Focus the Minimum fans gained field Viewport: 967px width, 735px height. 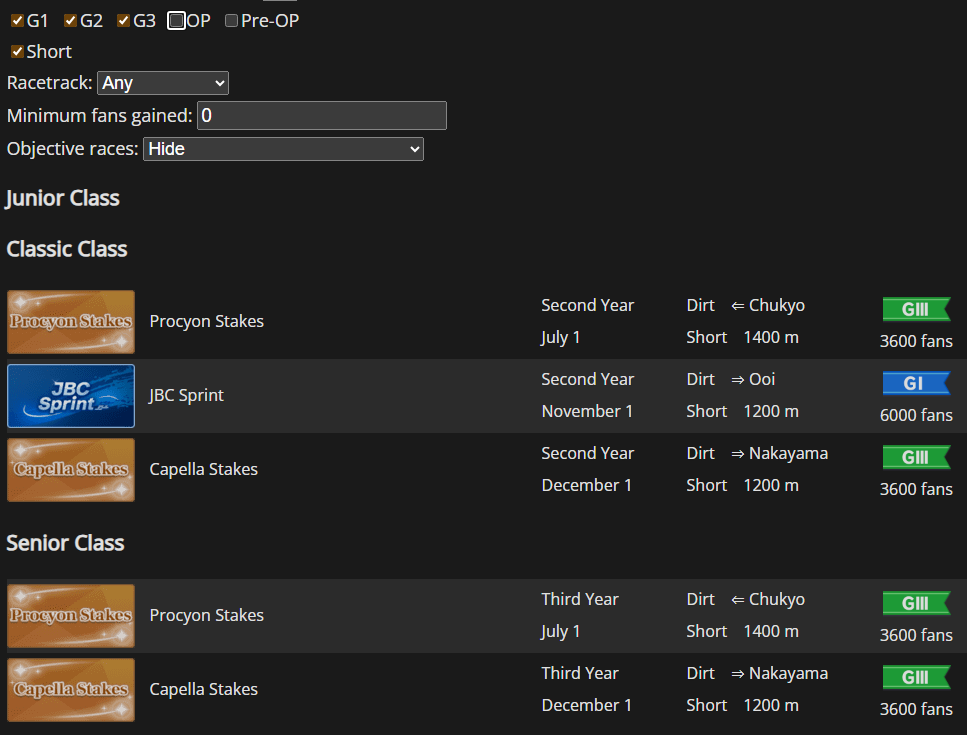322,116
